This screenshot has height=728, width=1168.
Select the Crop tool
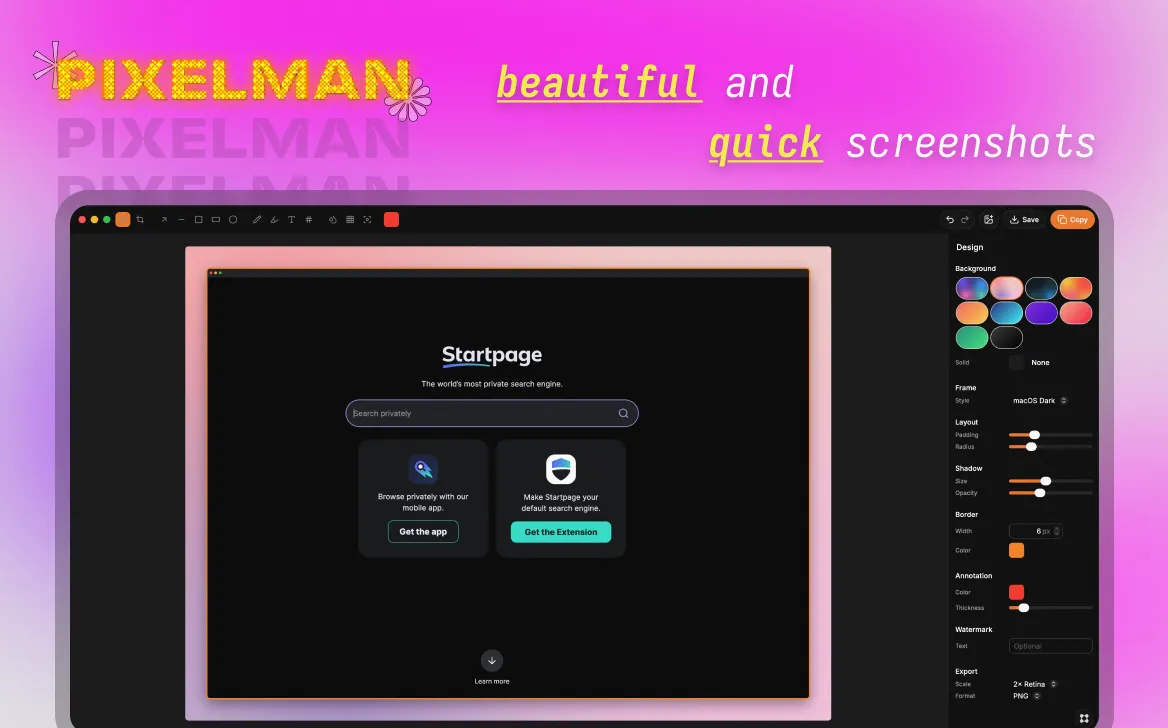tap(140, 220)
